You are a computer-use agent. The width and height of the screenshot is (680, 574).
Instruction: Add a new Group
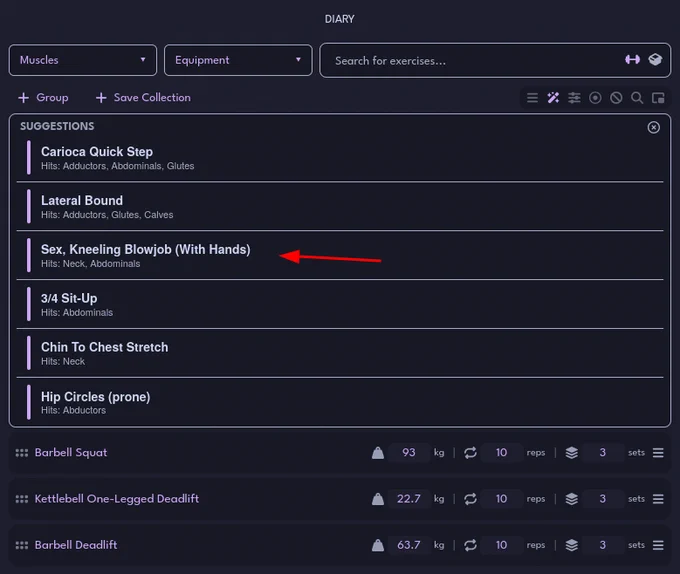(x=43, y=98)
